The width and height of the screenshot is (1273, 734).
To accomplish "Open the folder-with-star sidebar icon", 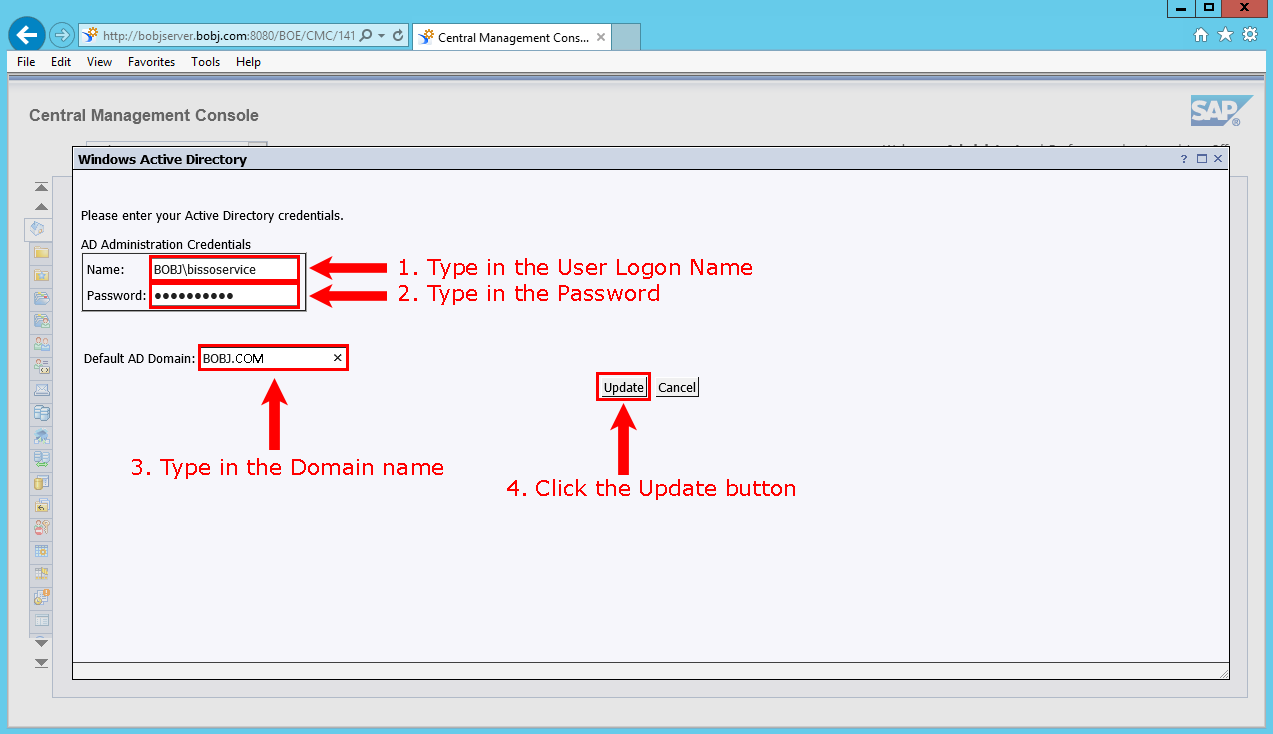I will [x=41, y=275].
